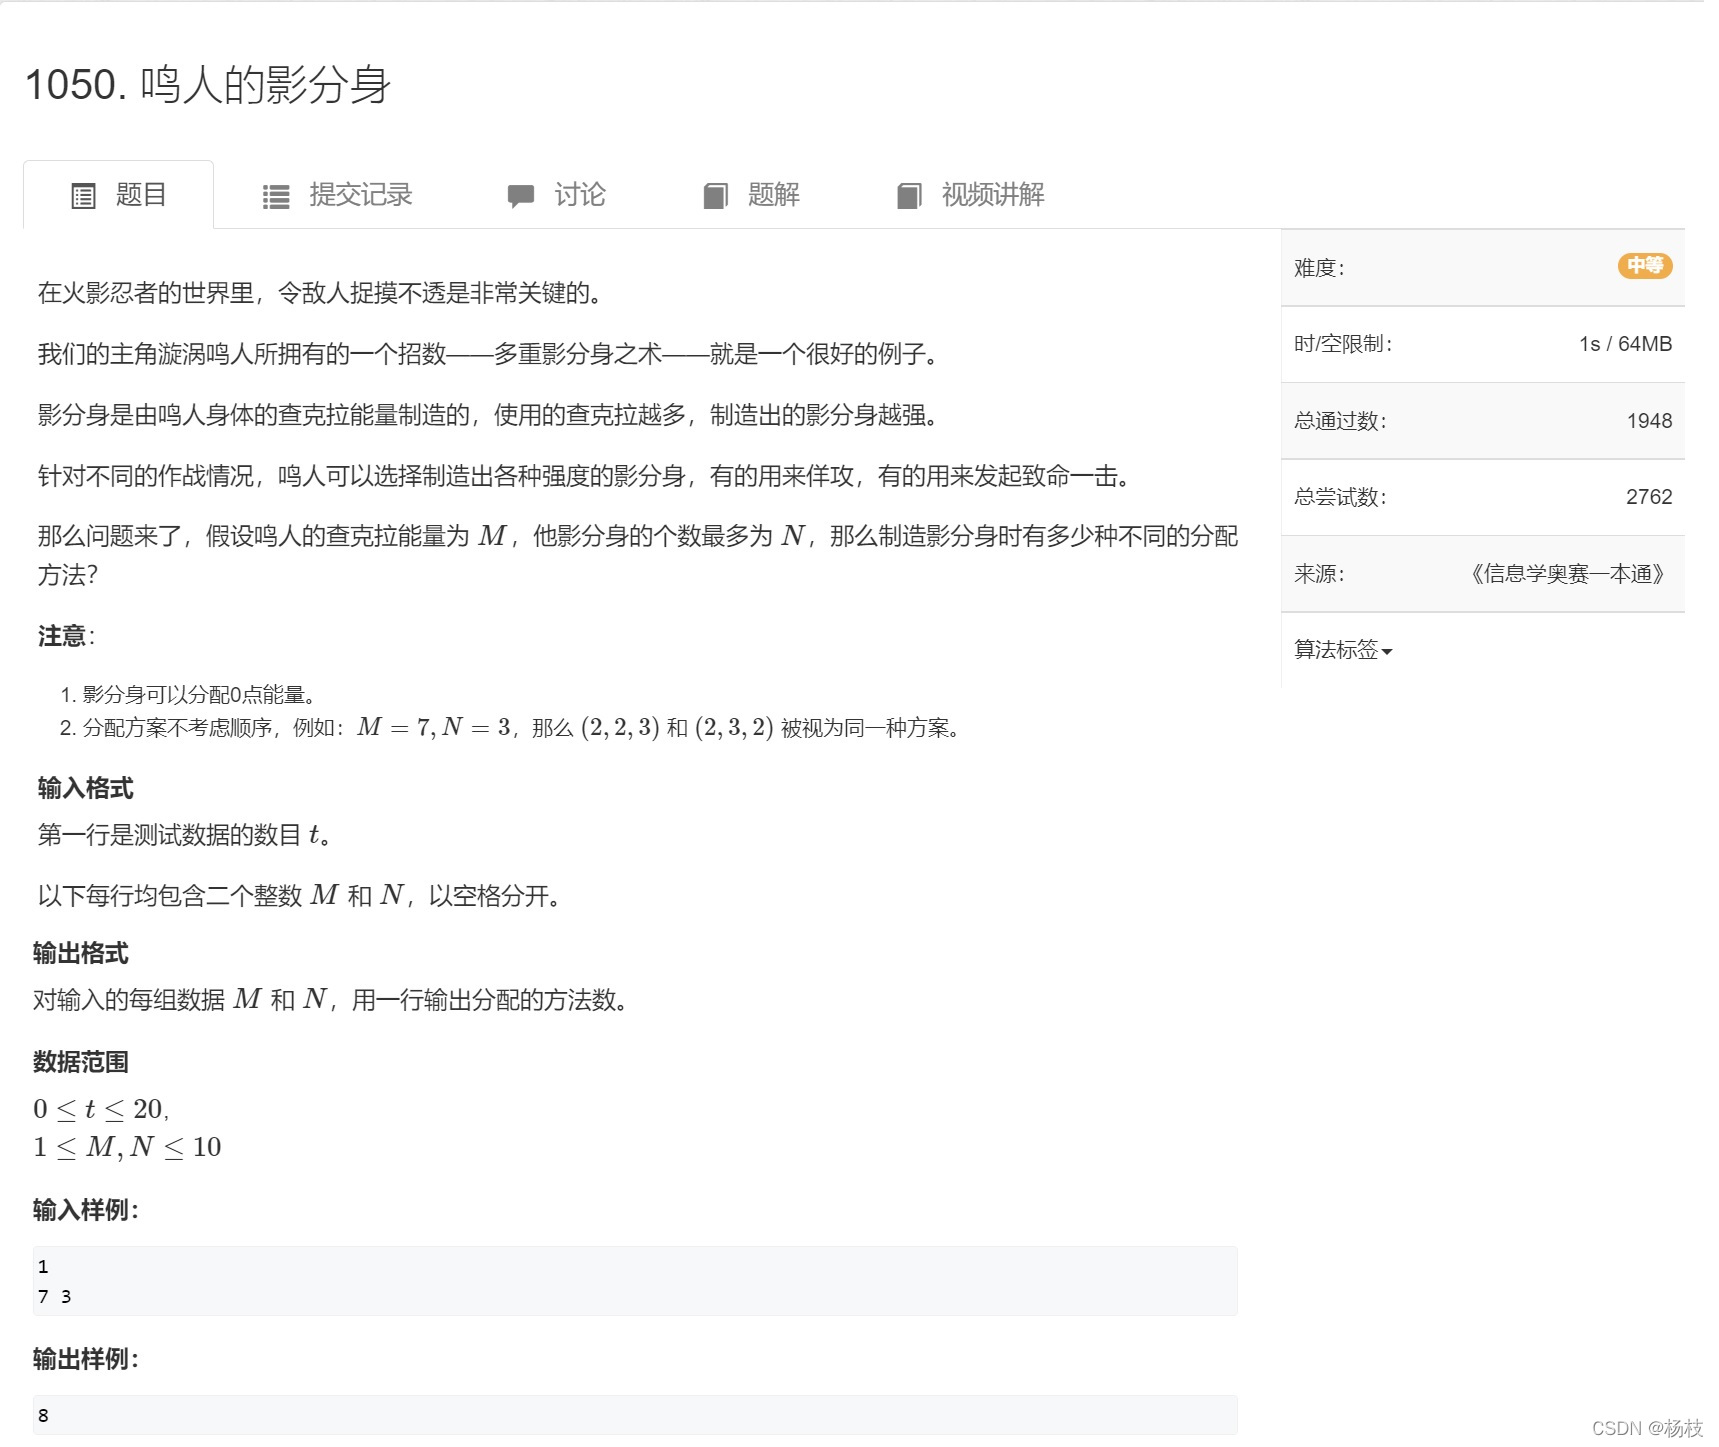
Task: Open the 《信息学奥赛一本通》 source link
Action: click(1567, 574)
